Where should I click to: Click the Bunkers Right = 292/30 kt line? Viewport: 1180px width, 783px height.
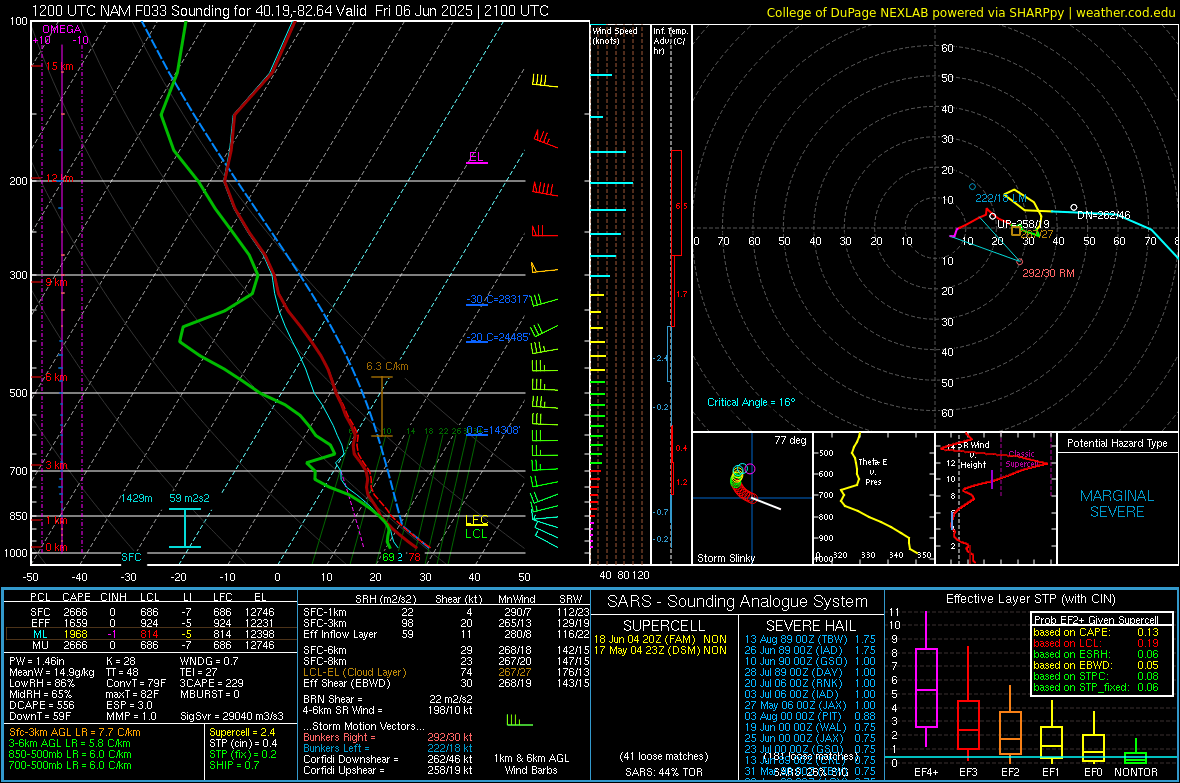pos(388,737)
